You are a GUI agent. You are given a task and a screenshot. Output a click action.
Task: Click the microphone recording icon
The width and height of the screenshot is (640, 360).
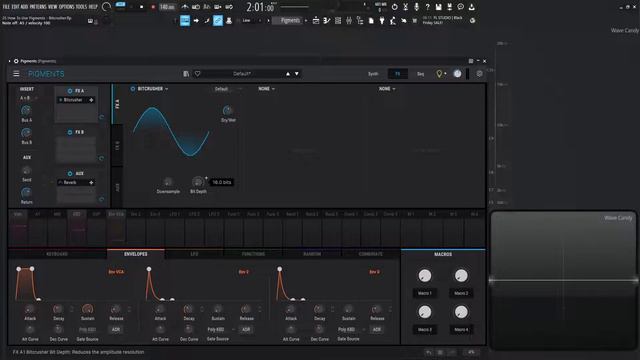click(416, 7)
